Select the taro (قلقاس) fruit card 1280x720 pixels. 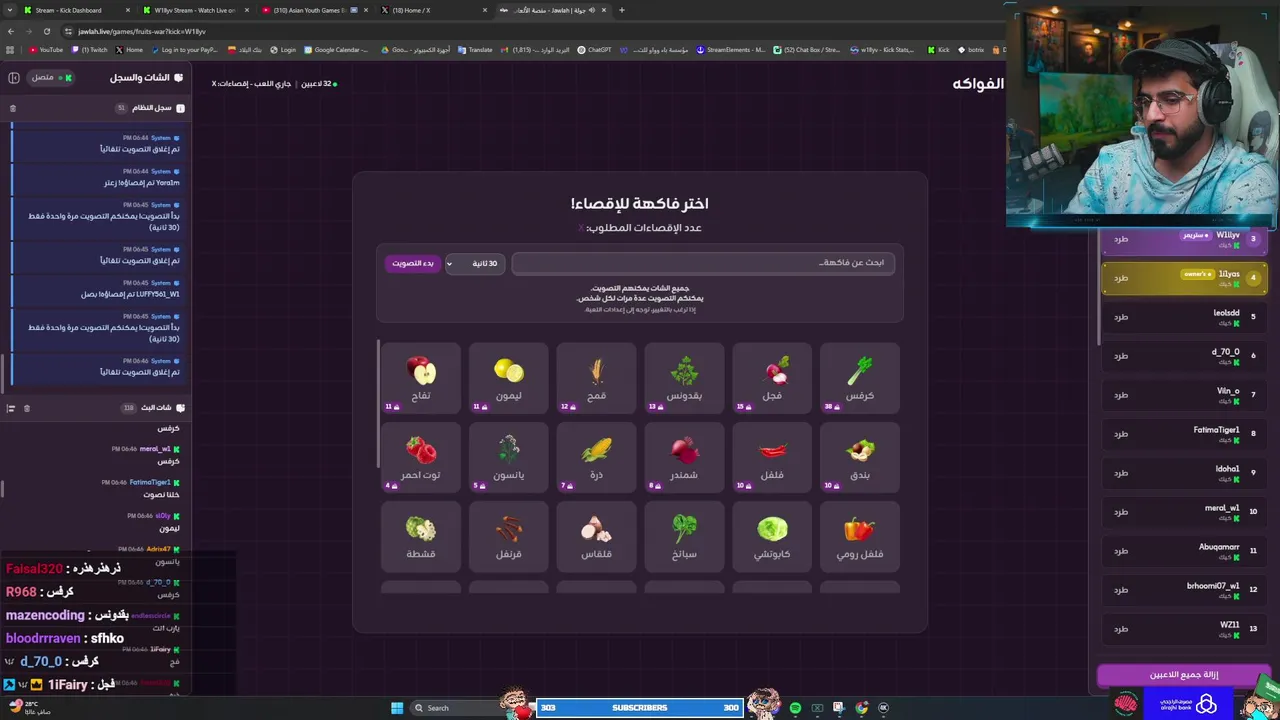[597, 537]
